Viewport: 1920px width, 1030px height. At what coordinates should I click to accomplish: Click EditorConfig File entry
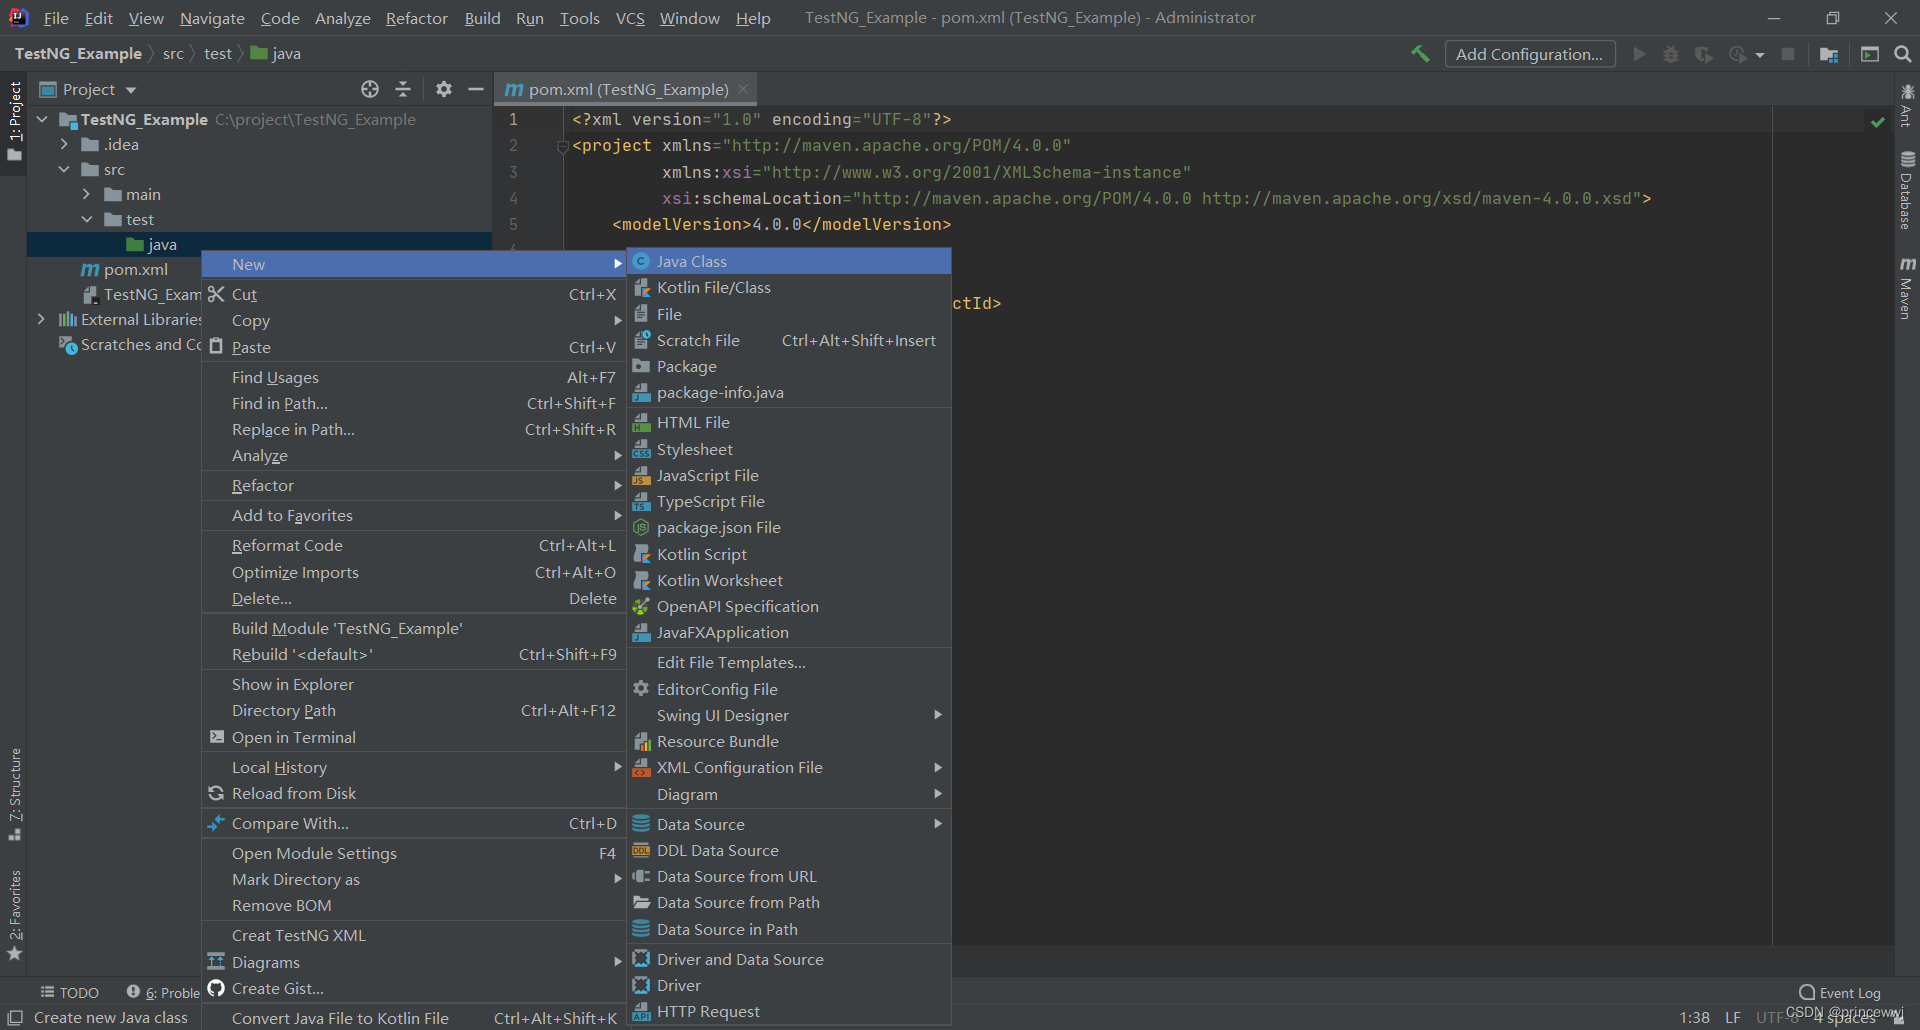(789, 689)
